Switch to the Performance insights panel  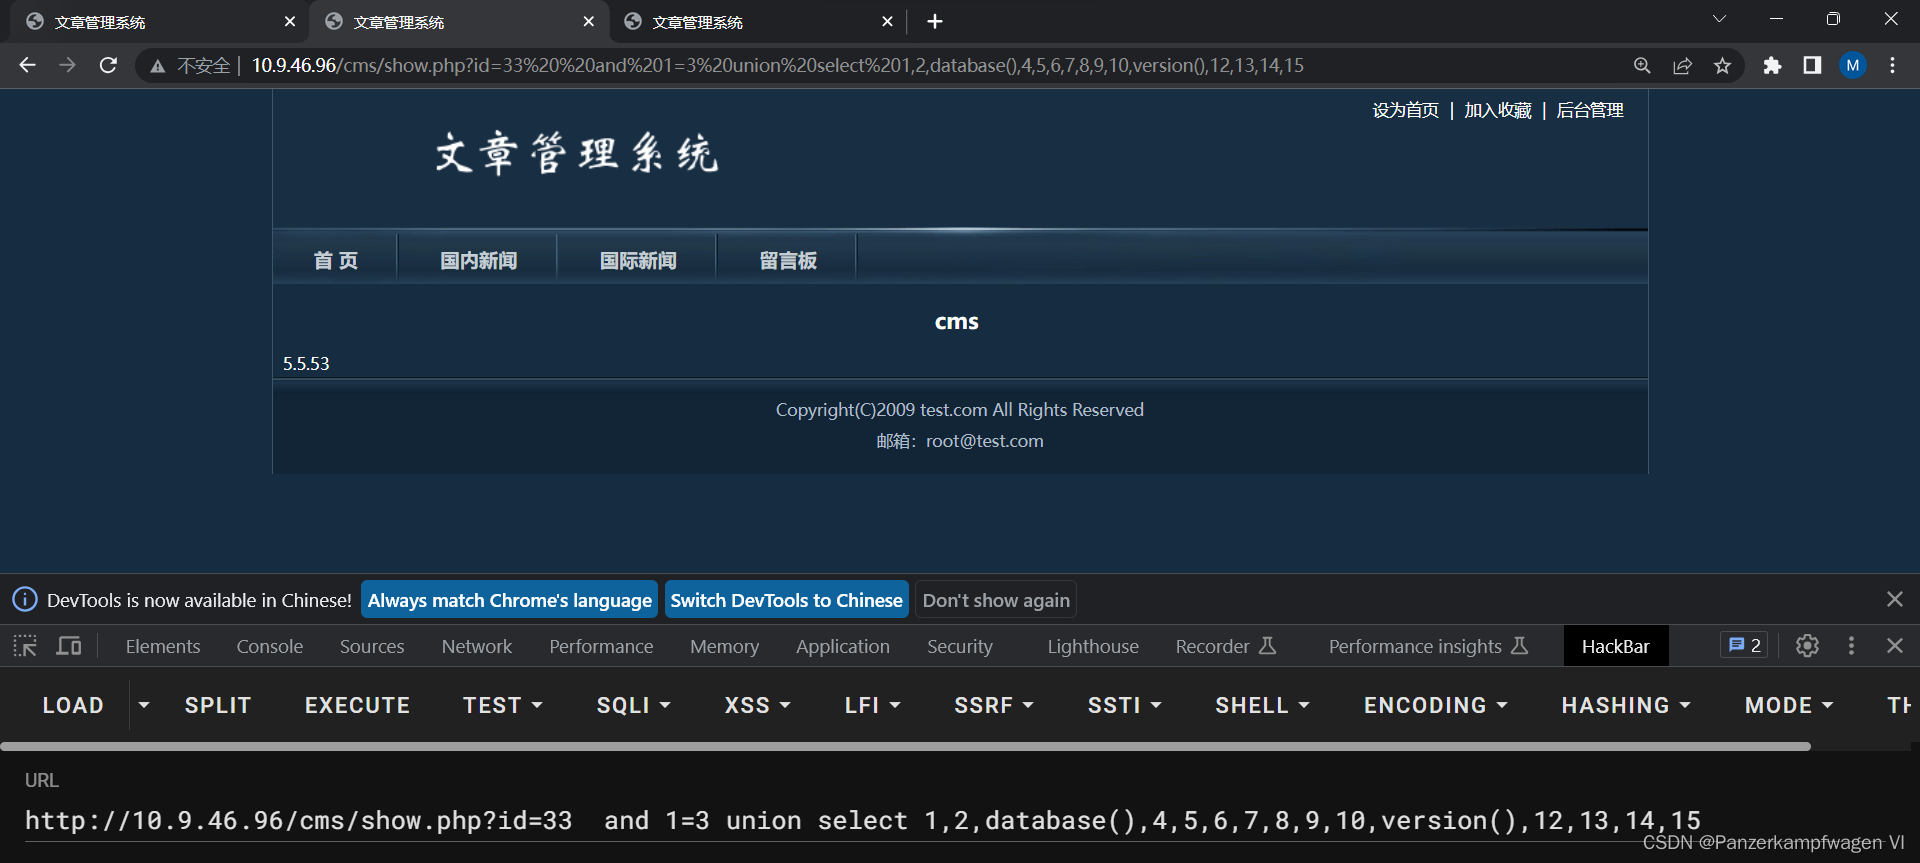tap(1428, 647)
